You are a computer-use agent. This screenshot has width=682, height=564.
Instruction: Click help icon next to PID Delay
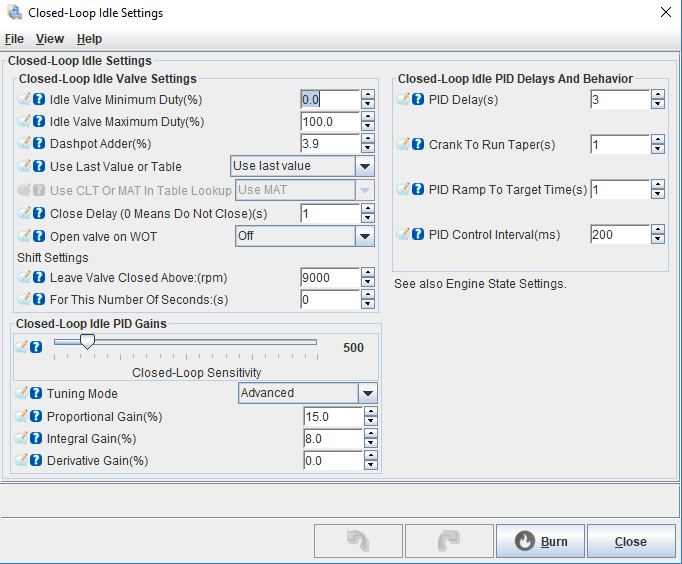[x=419, y=99]
